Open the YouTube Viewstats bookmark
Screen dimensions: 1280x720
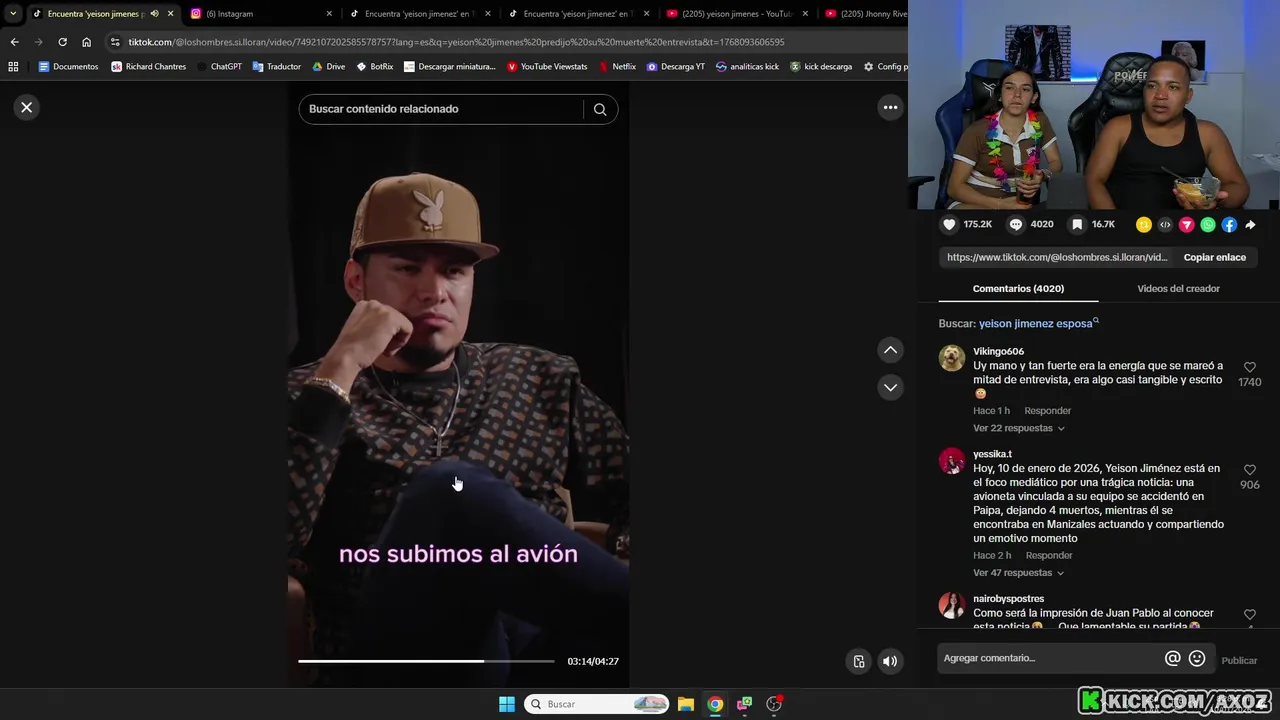(x=547, y=67)
